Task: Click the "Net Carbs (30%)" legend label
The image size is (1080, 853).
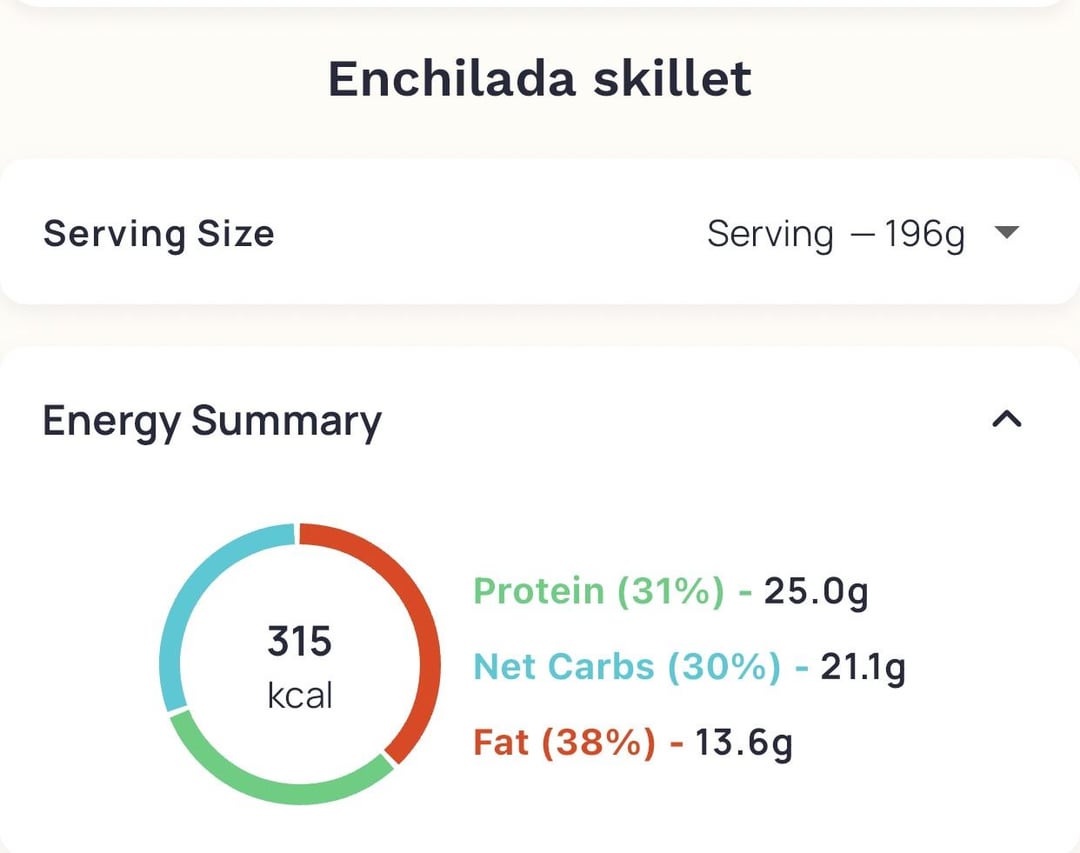Action: (x=626, y=667)
